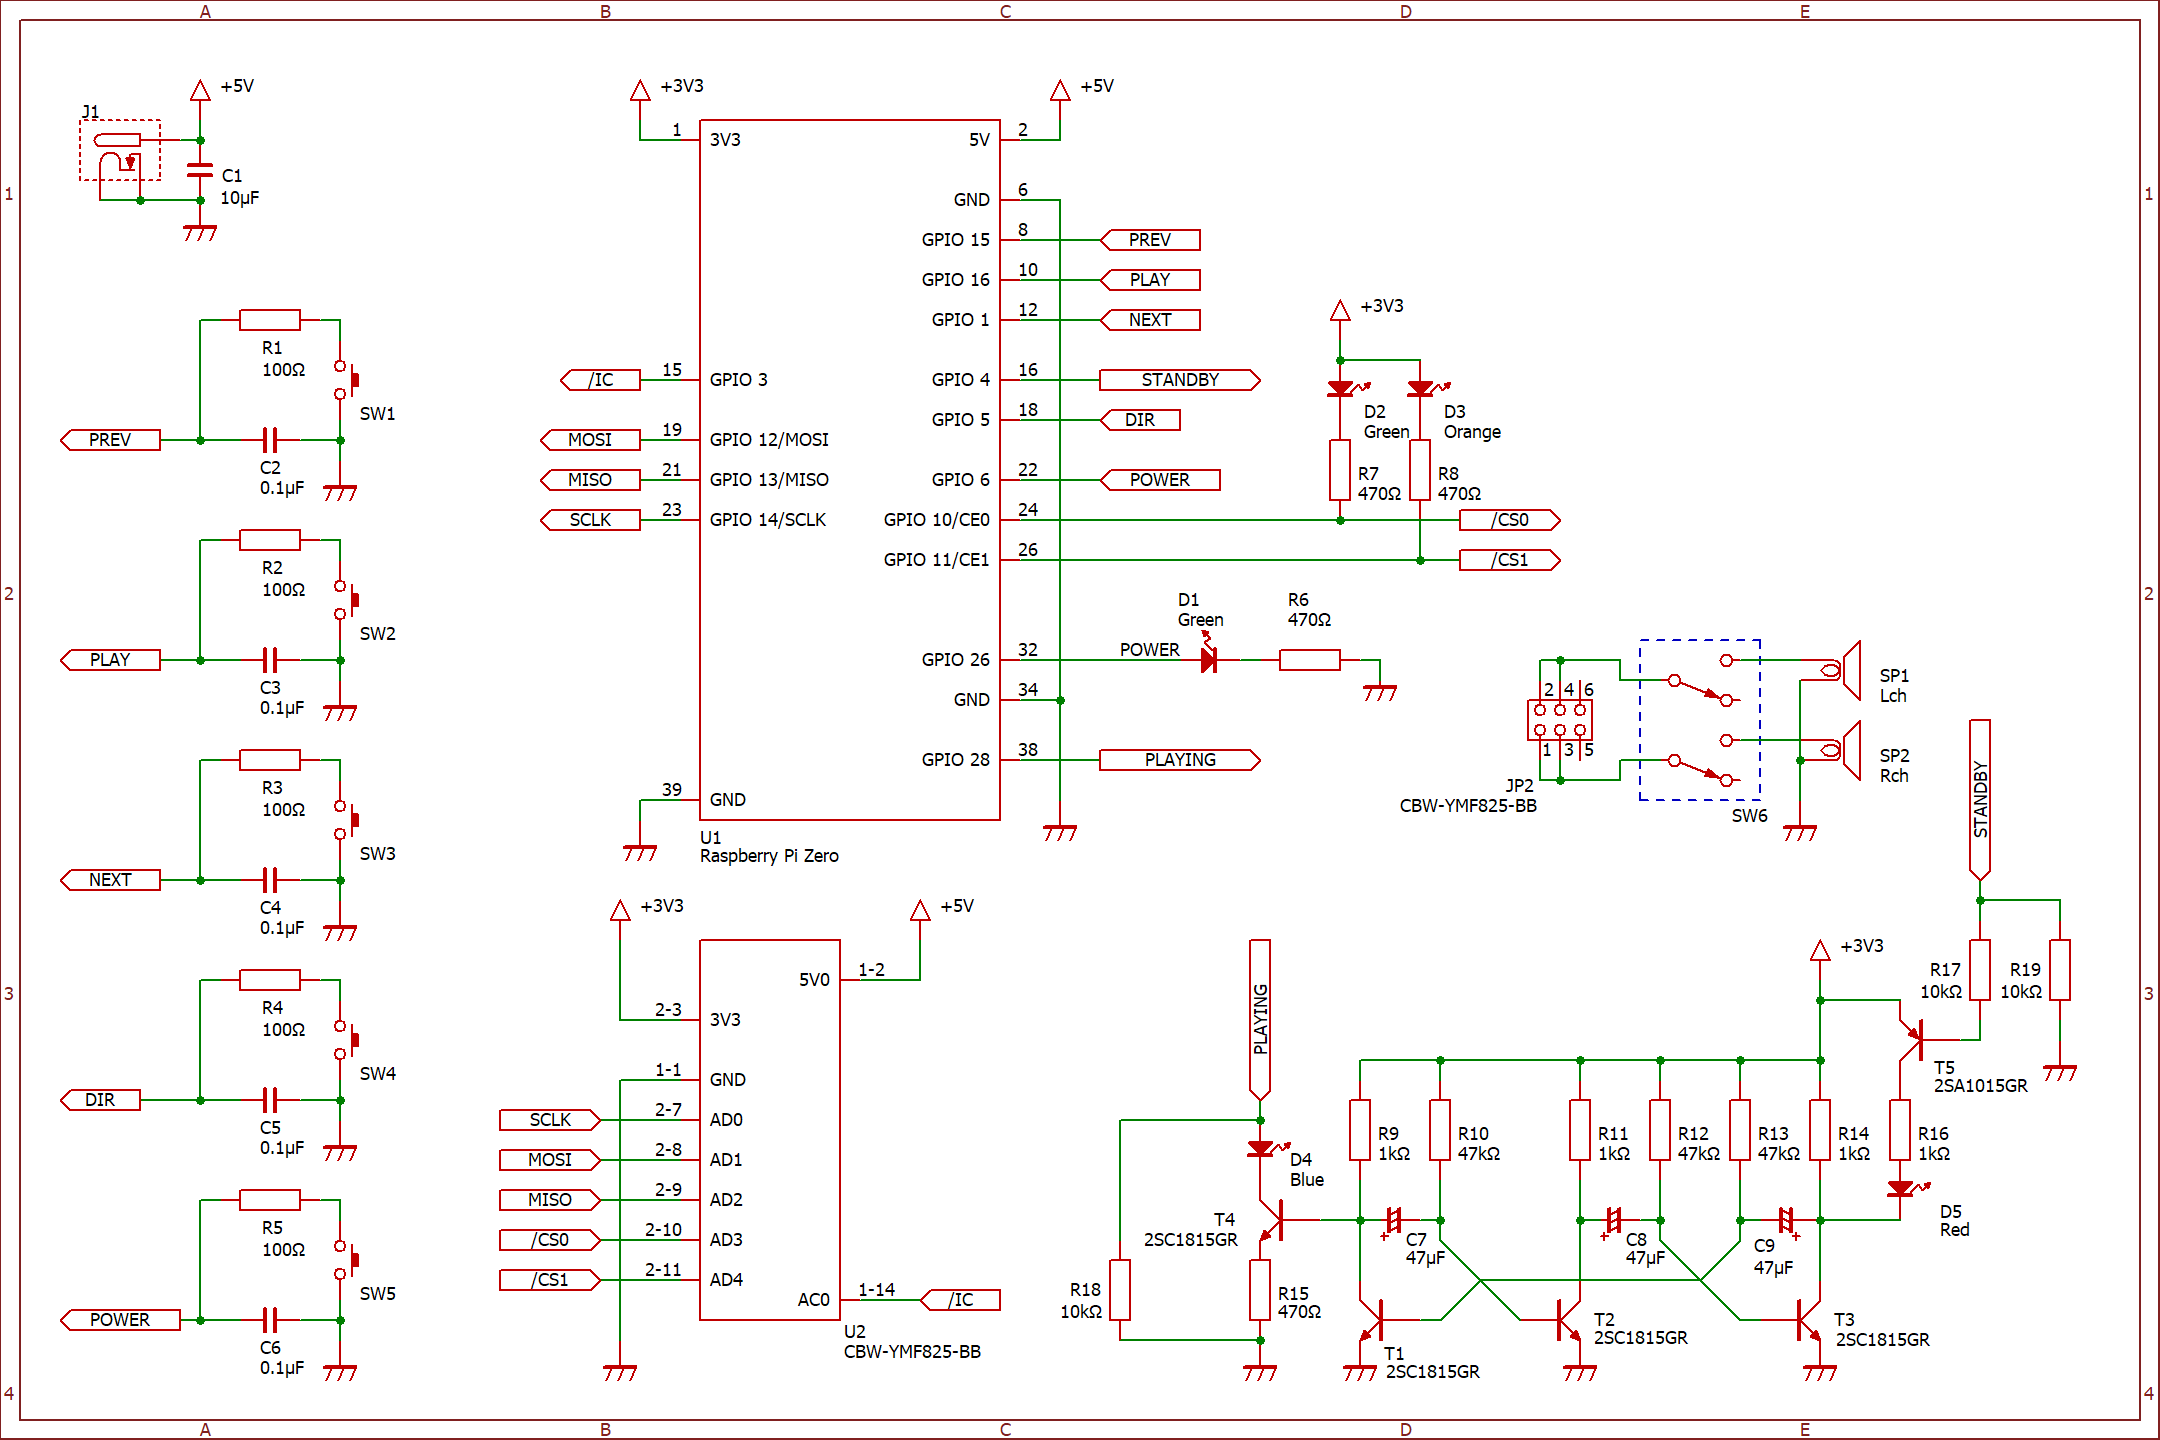Select the R6 470Ω resistor symbol
Screen dimensions: 2160x1440
pyautogui.click(x=1310, y=660)
